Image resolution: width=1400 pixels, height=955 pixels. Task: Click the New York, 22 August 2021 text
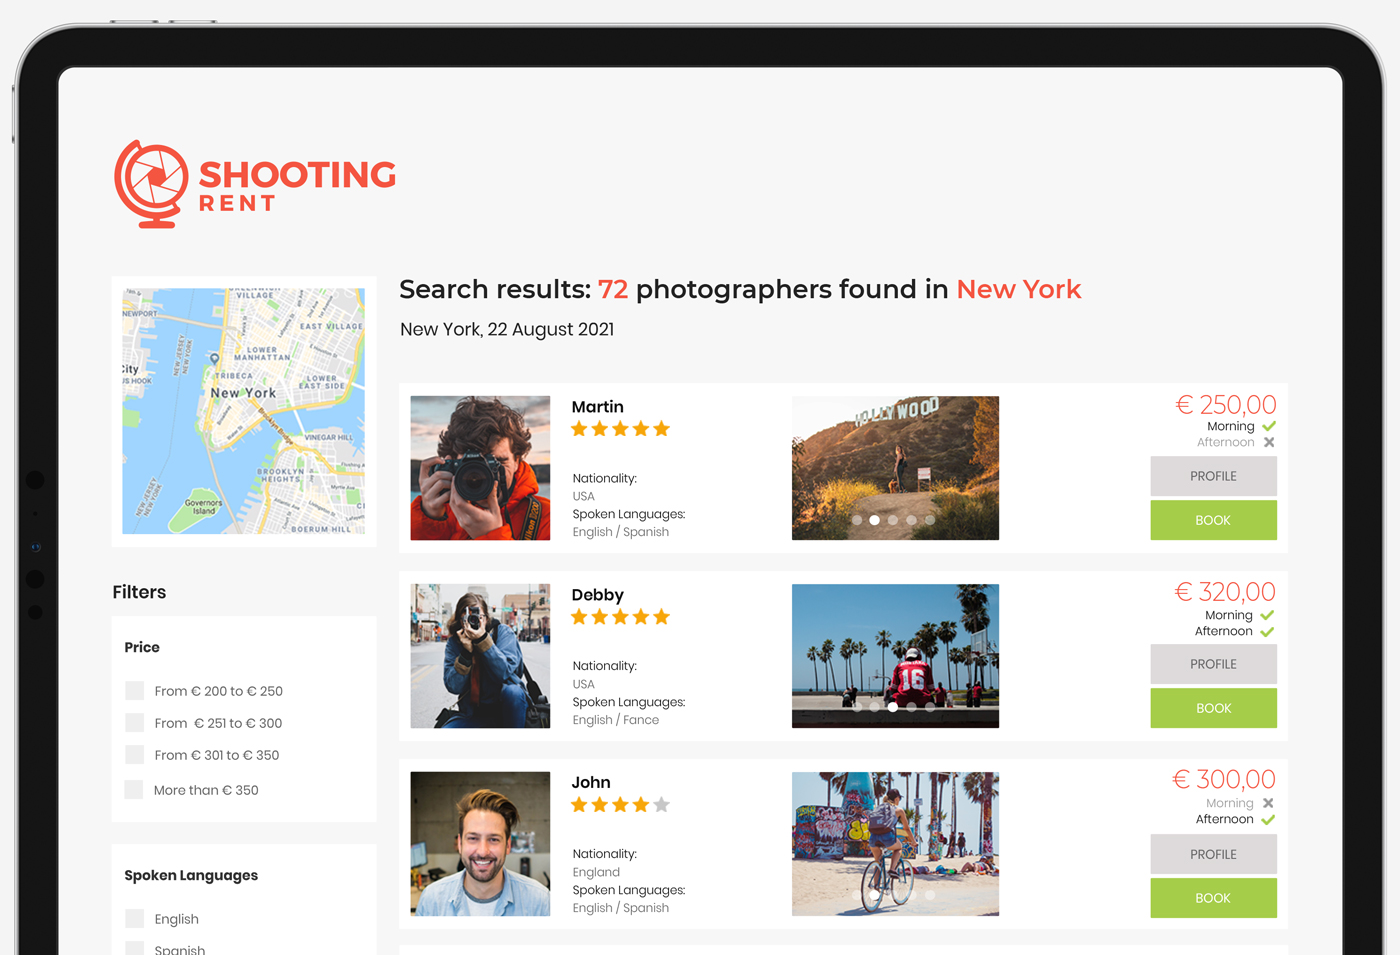pyautogui.click(x=507, y=330)
